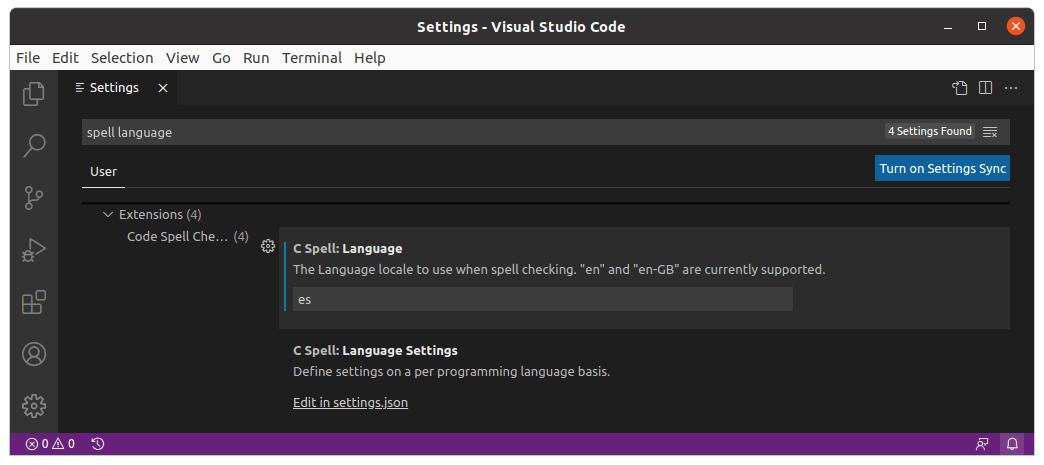The height and width of the screenshot is (465, 1044).
Task: Open the notifications bell in status bar
Action: [1012, 443]
